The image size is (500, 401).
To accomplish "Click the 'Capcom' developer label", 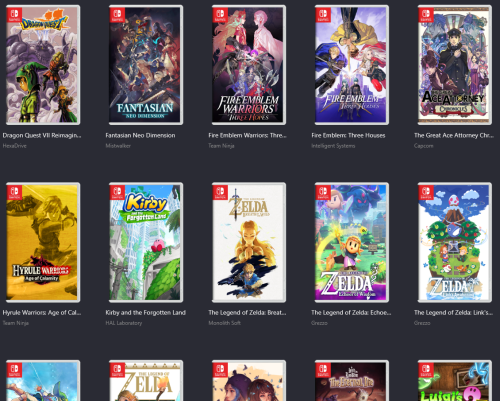I will point(424,146).
